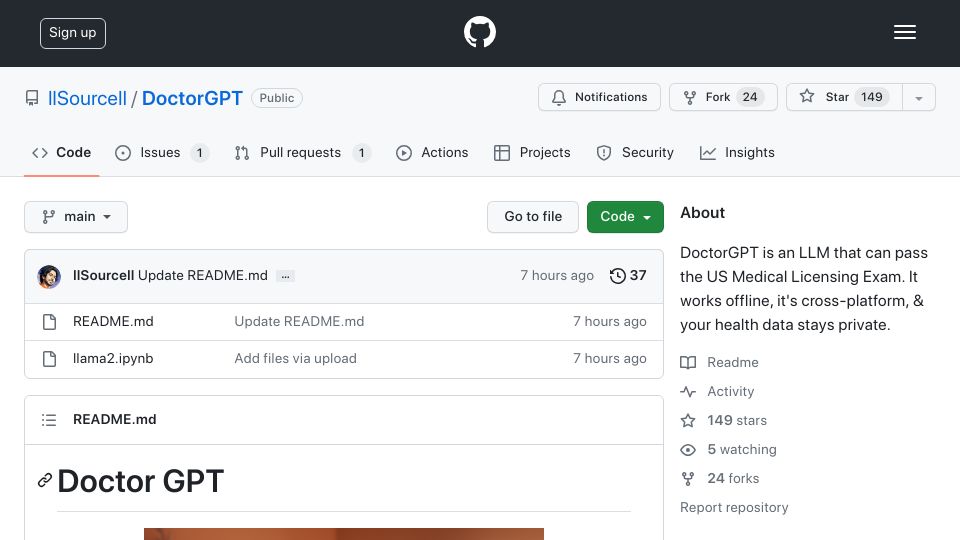Open the llama2.ipynb file
The image size is (960, 540).
[x=113, y=359]
